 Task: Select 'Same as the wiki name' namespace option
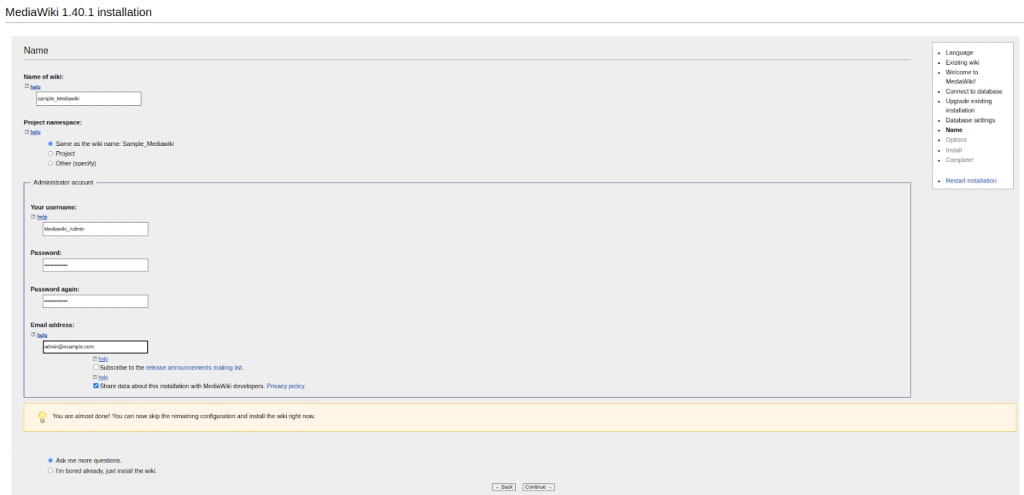tap(50, 143)
